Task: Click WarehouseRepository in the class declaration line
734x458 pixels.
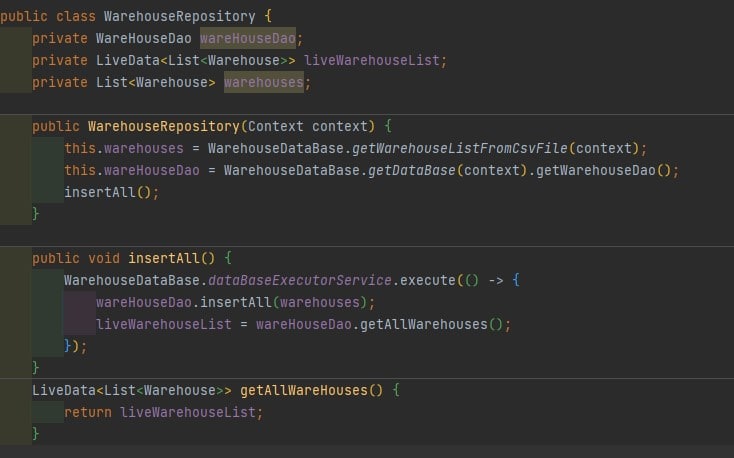Action: [x=180, y=16]
